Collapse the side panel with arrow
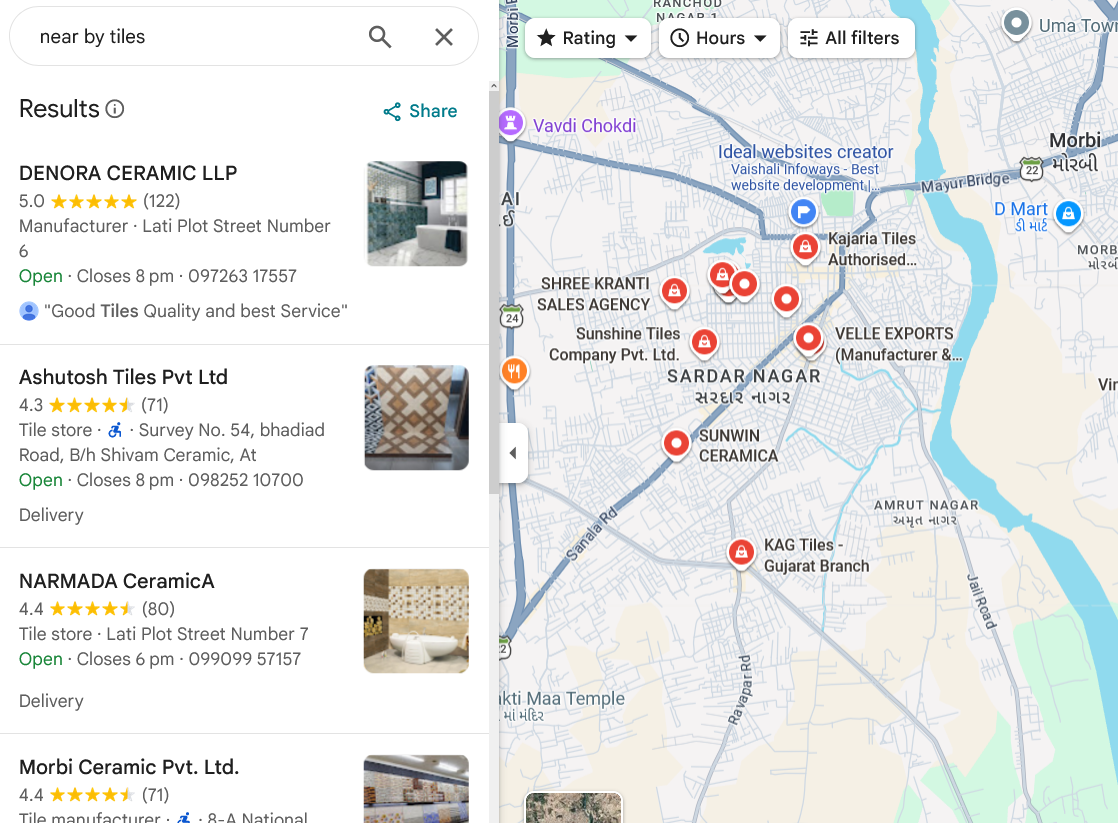 513,453
